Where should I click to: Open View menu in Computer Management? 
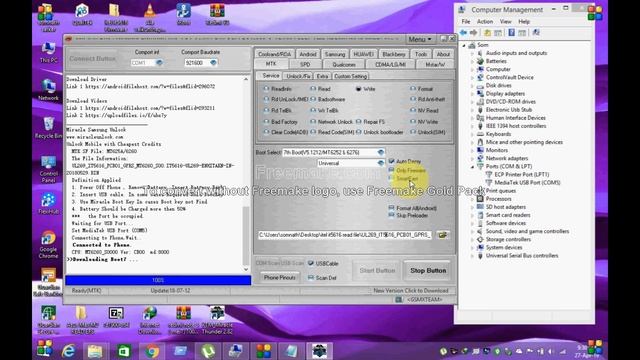[x=505, y=21]
